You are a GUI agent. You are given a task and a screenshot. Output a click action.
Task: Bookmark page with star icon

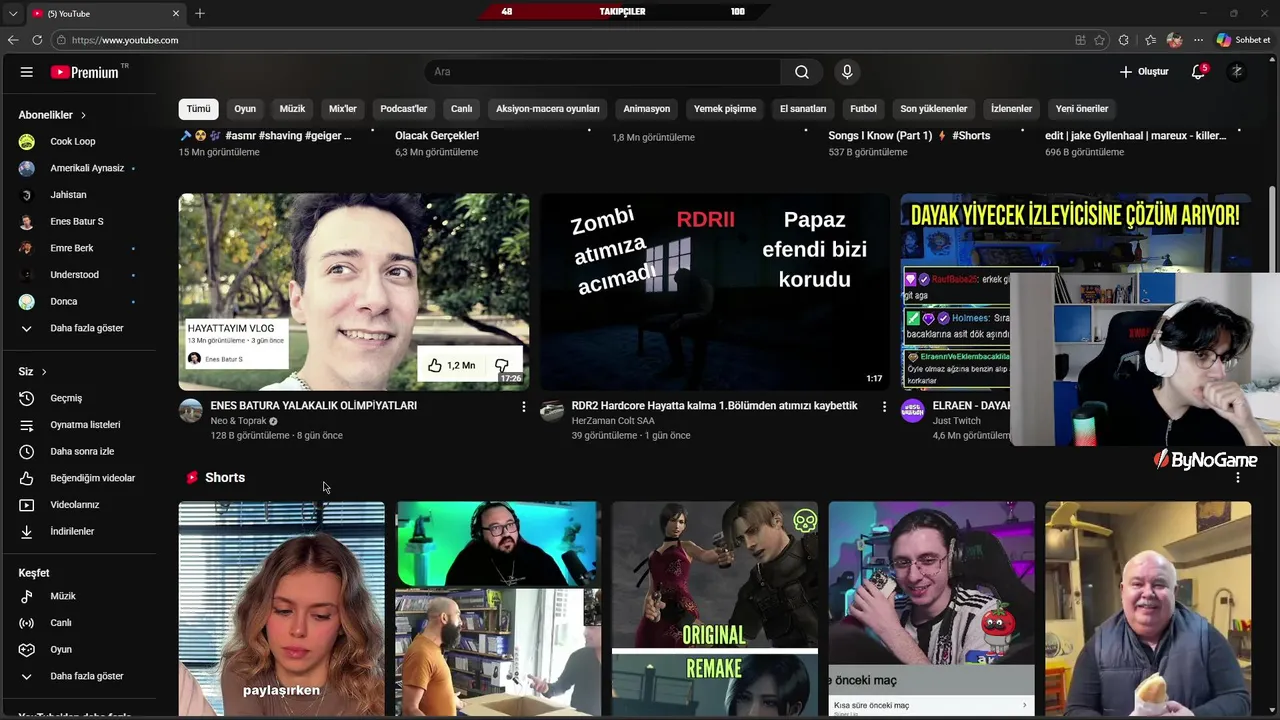click(x=1100, y=40)
